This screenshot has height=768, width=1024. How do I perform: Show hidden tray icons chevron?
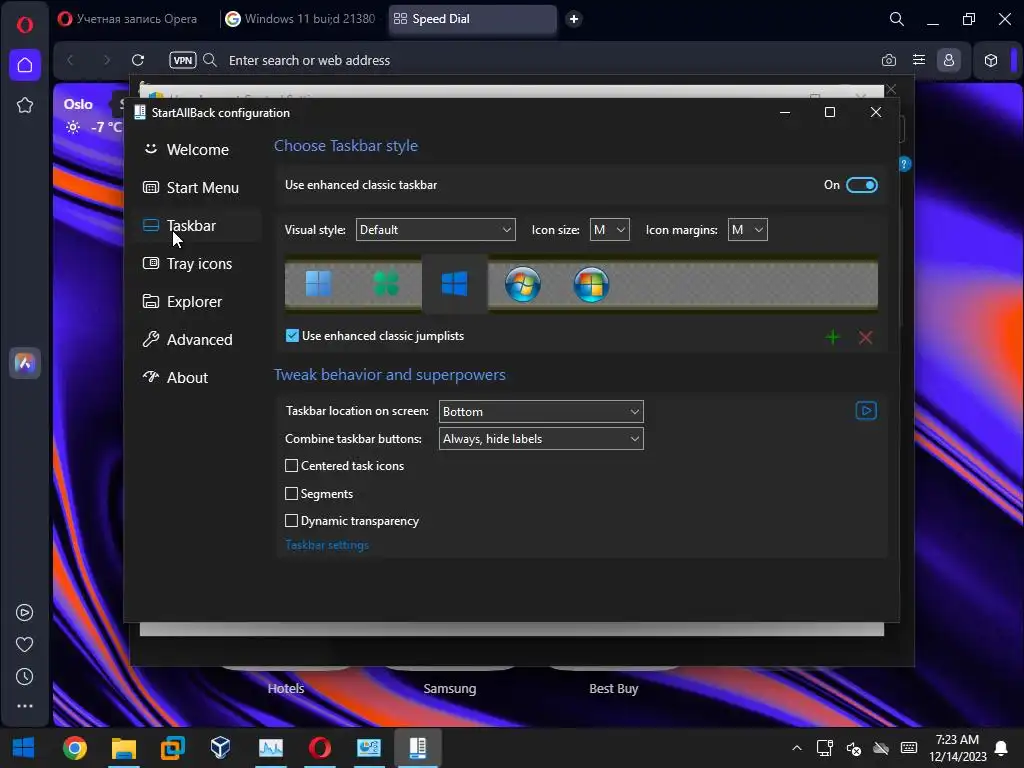(797, 748)
